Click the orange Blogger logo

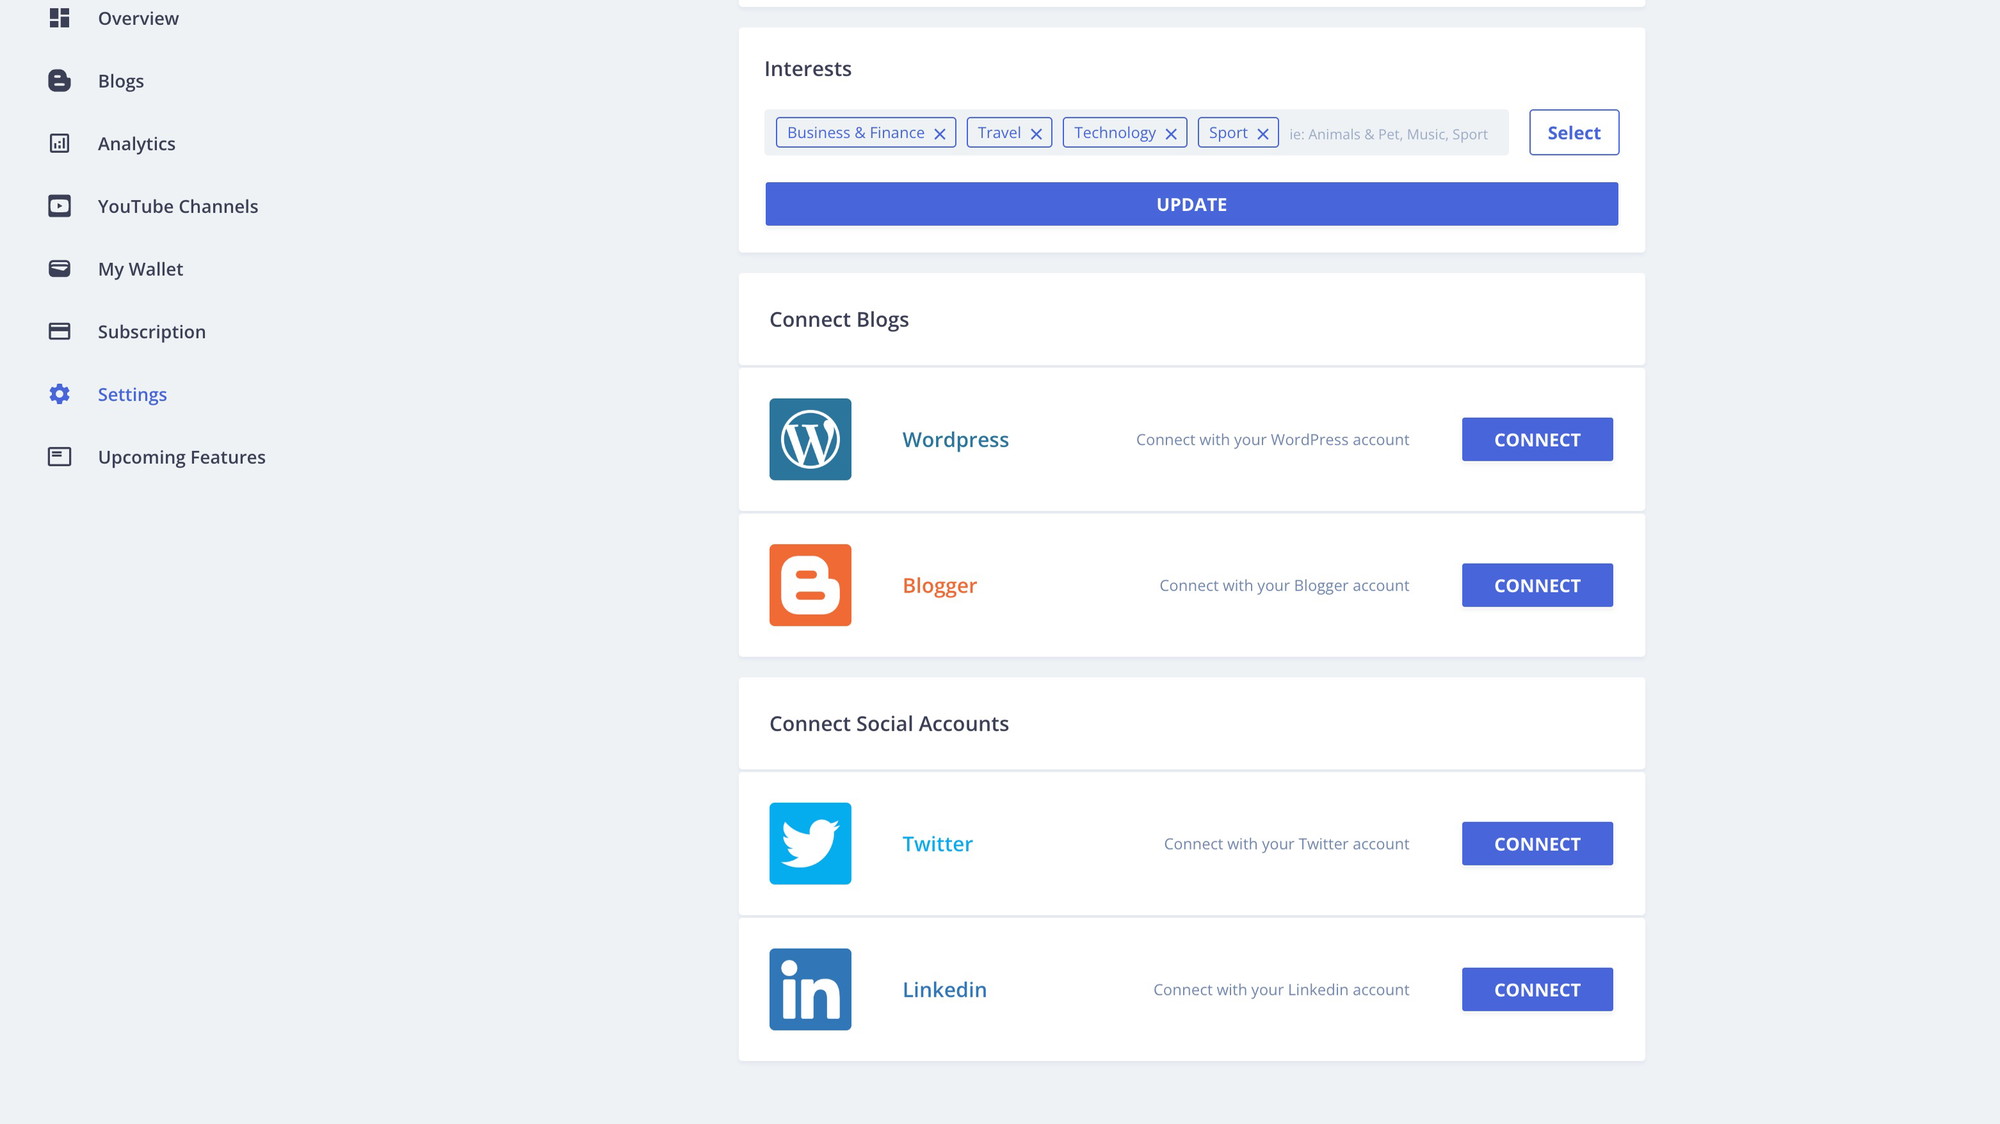(810, 585)
